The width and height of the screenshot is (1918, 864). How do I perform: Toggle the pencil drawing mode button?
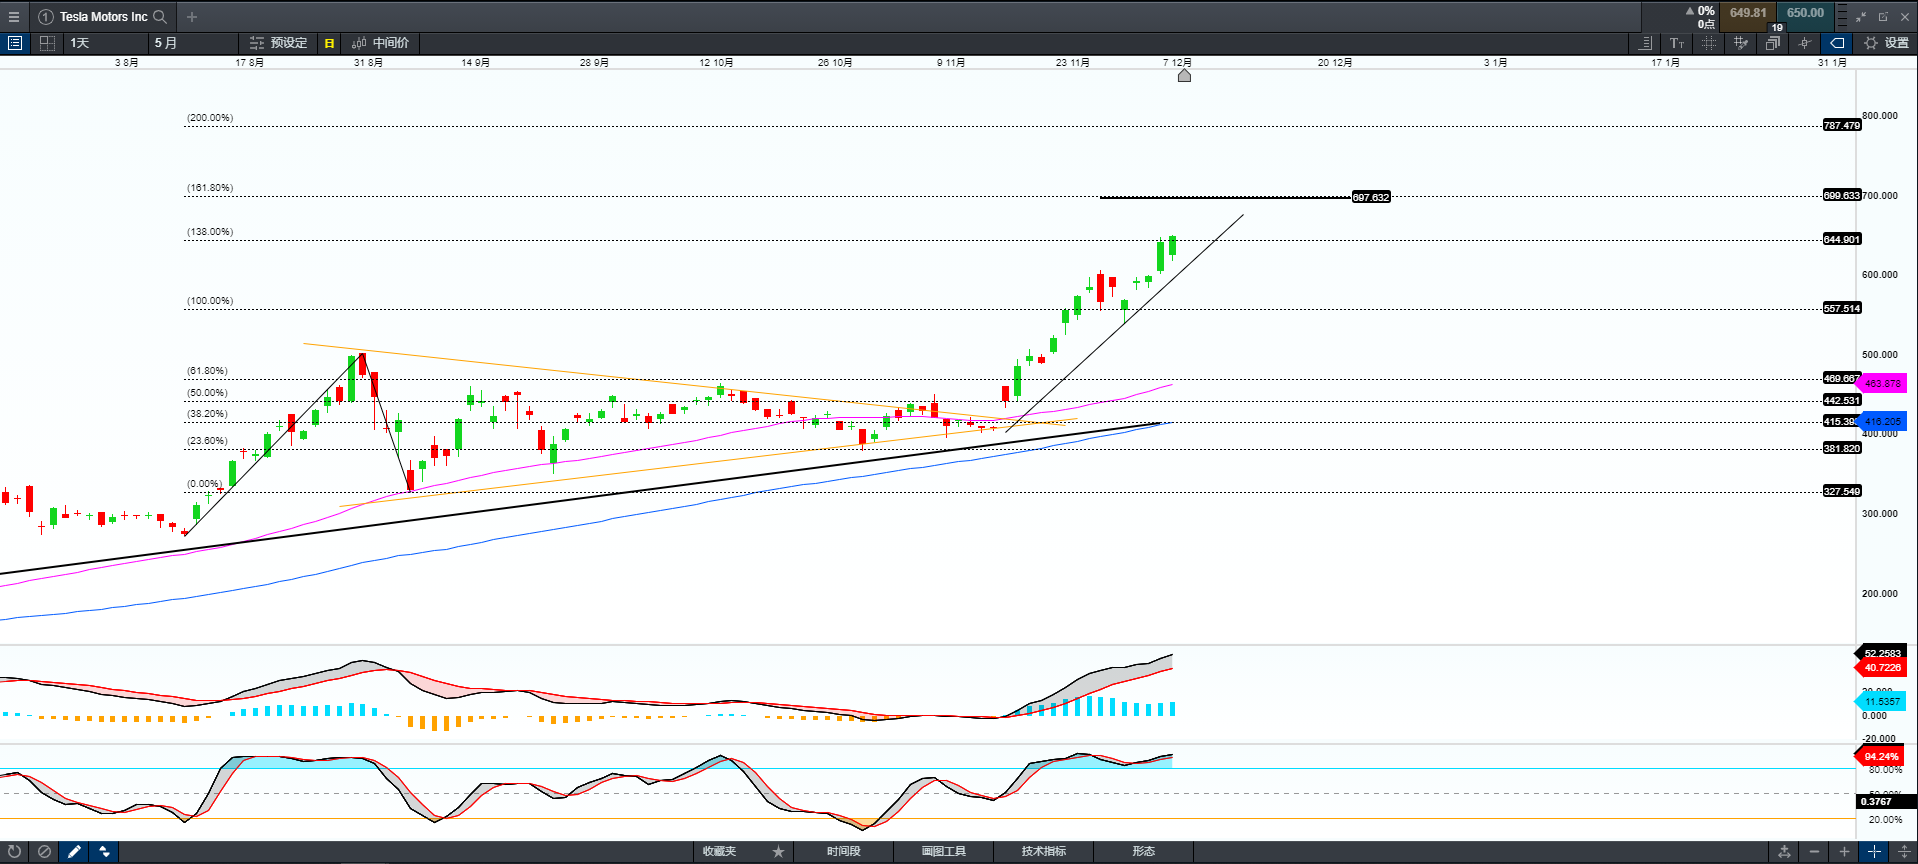(x=74, y=852)
